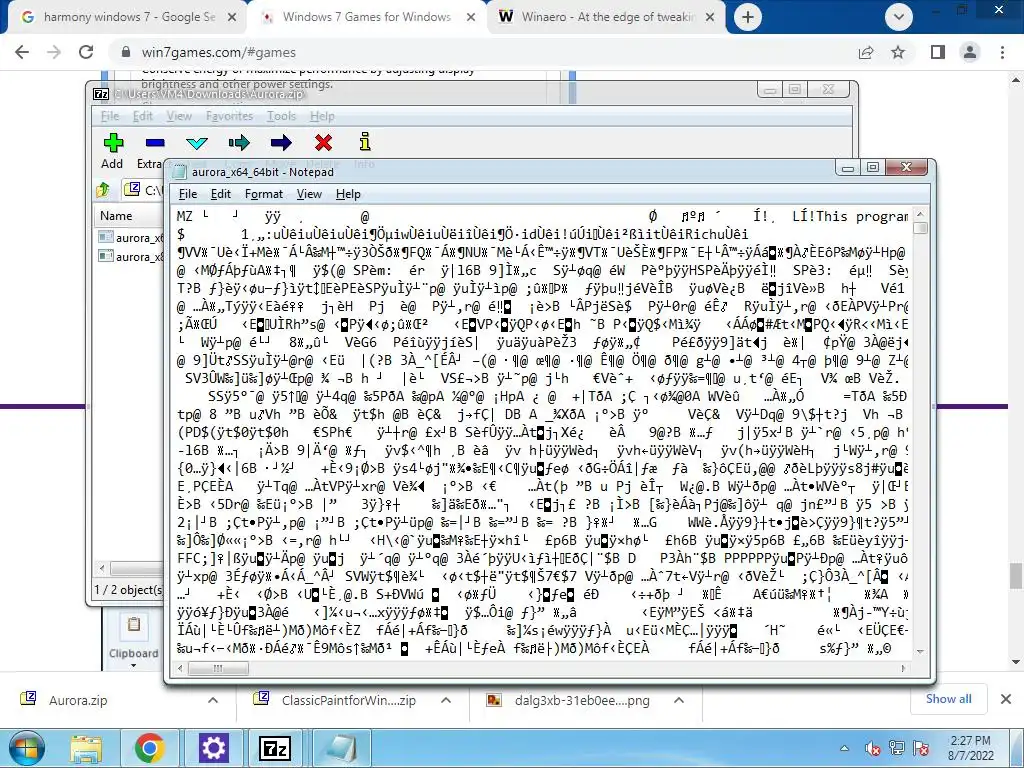Screen dimensions: 1024x768
Task: Open 7-Zip Favorites menu
Action: pos(229,116)
